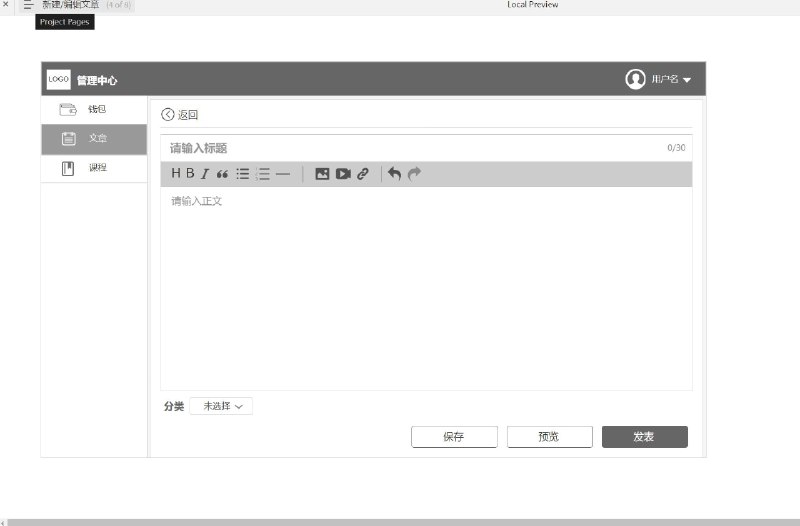
Task: Click the LOGO box in header
Action: point(59,79)
